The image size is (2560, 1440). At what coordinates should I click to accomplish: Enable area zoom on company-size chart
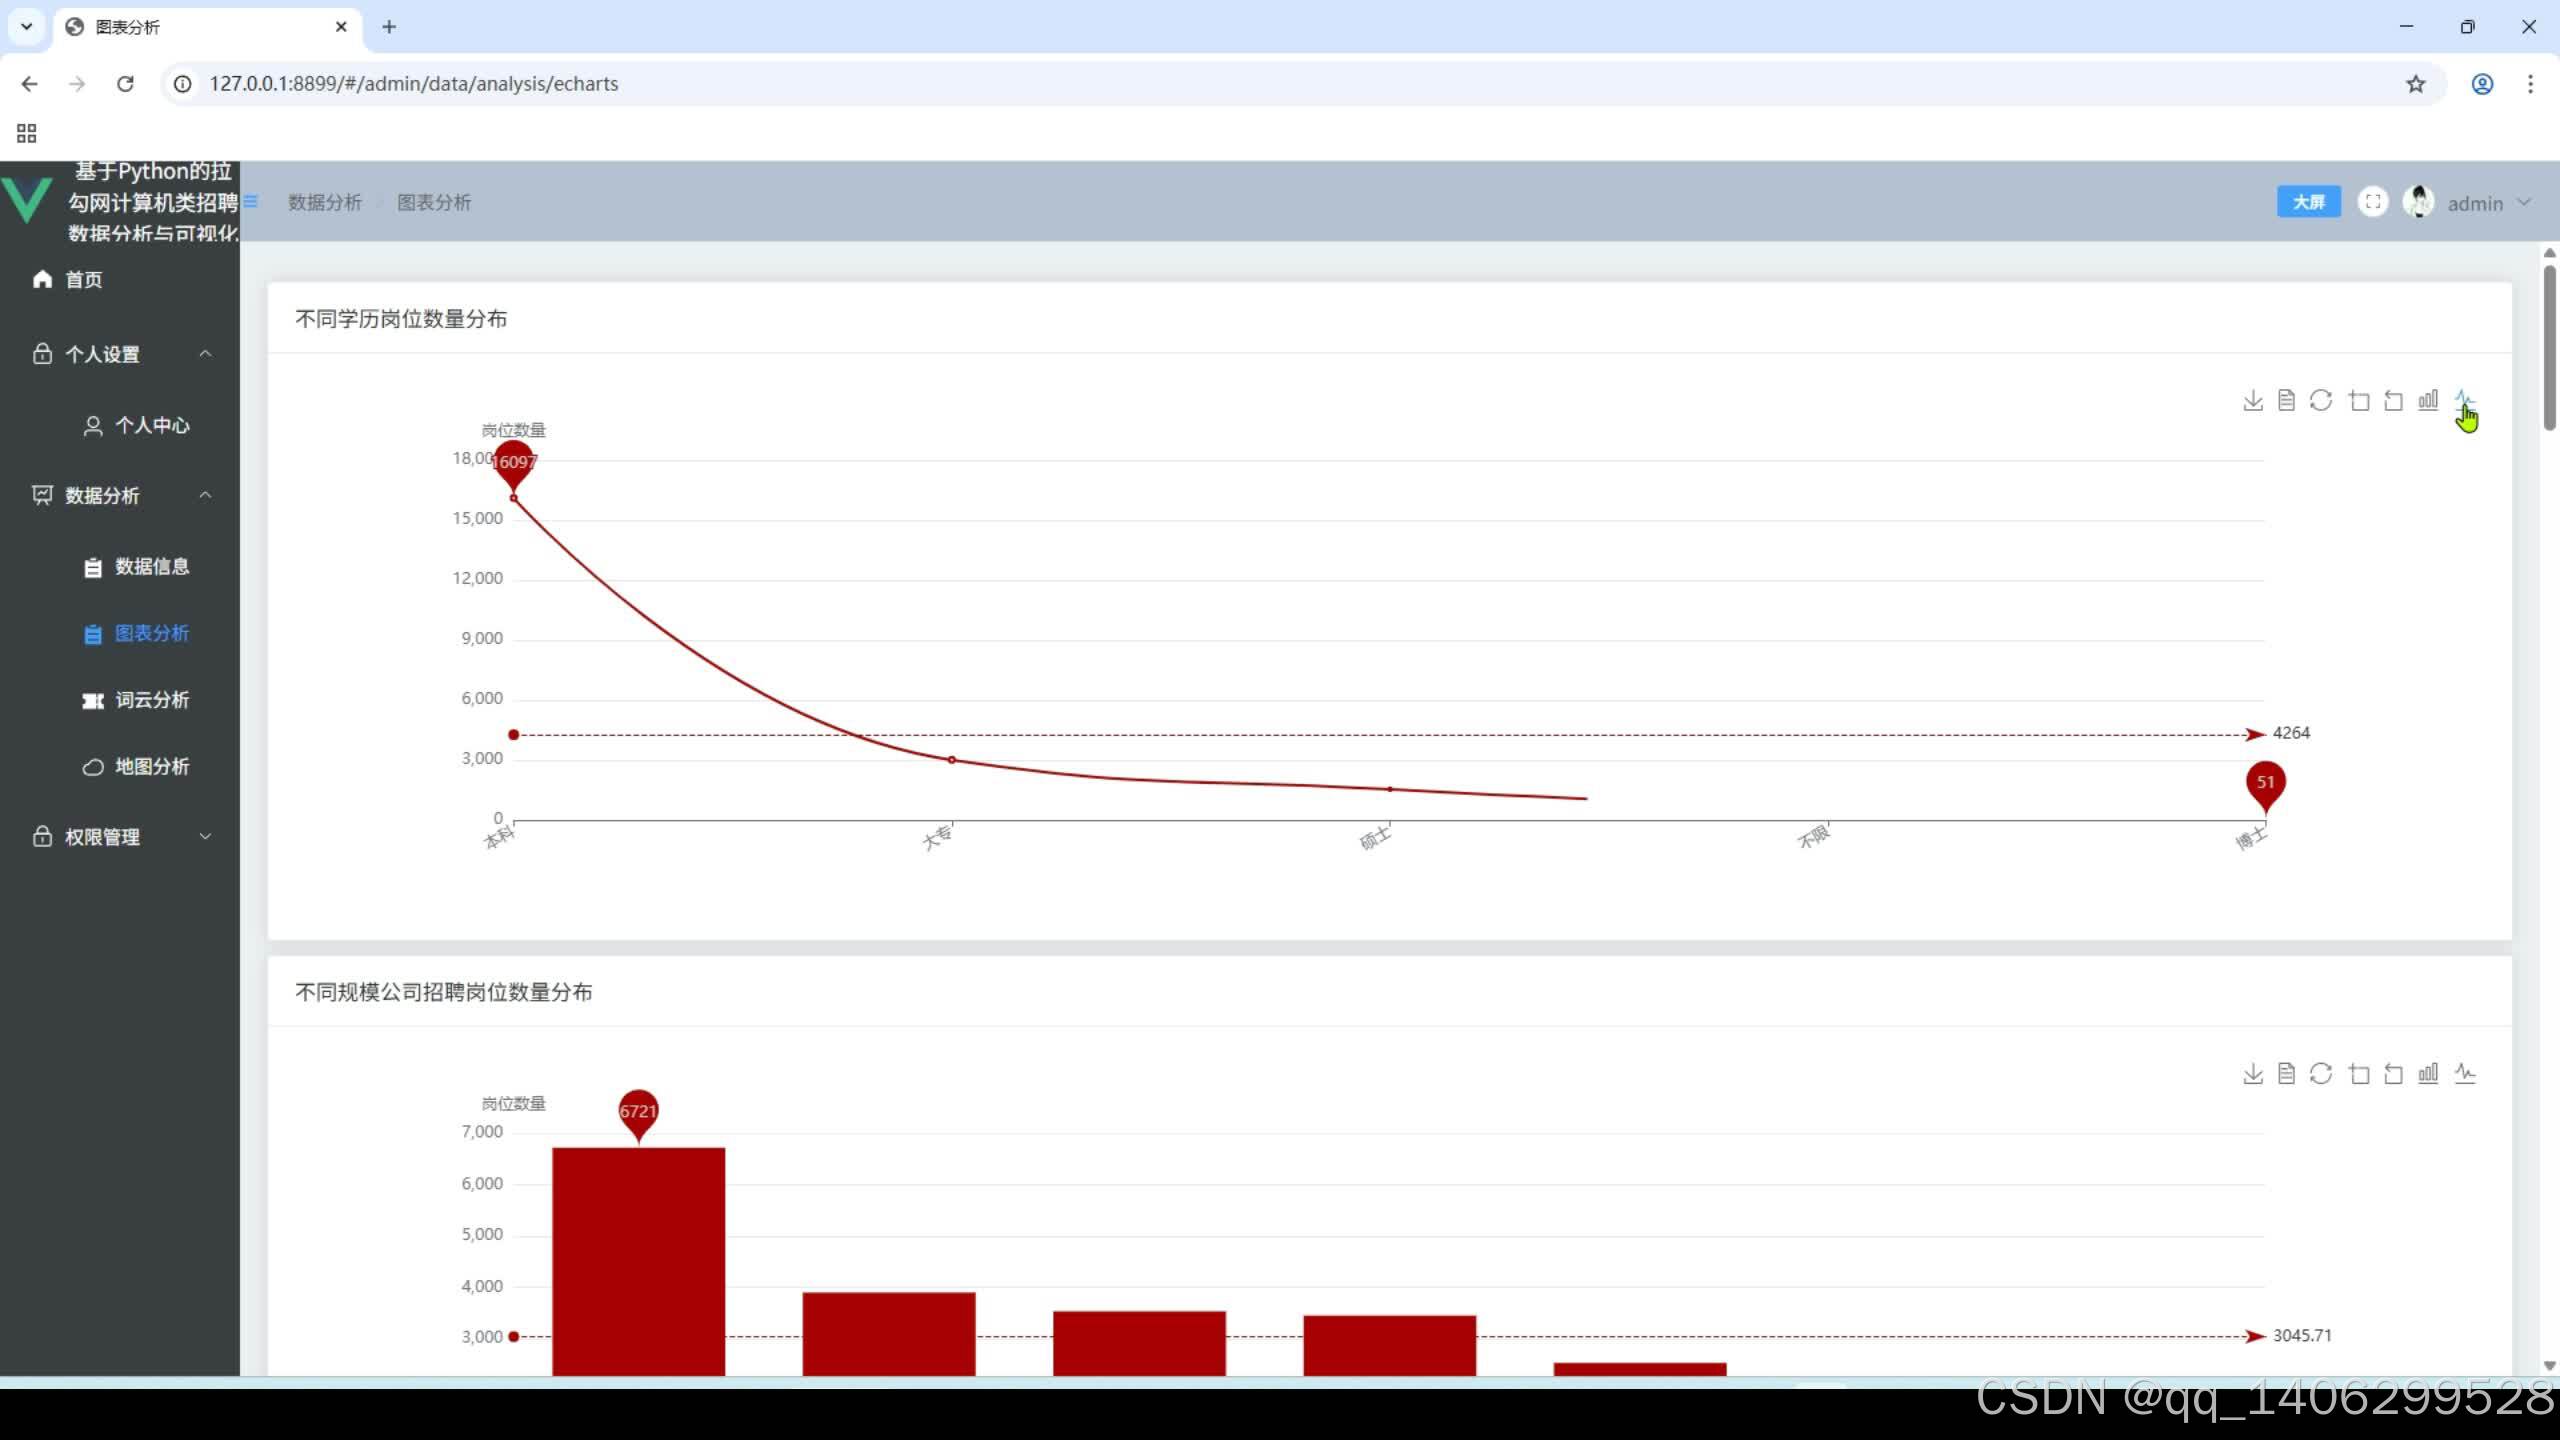point(2359,1074)
